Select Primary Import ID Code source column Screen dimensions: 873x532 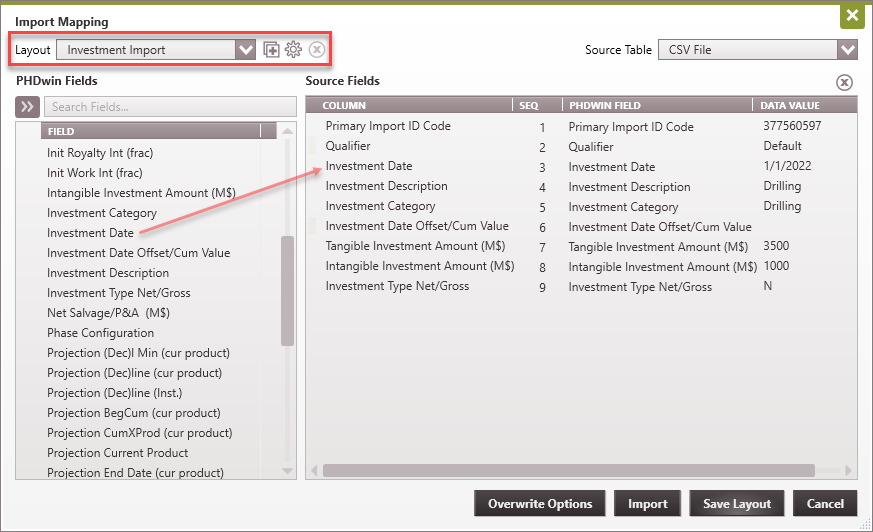388,126
